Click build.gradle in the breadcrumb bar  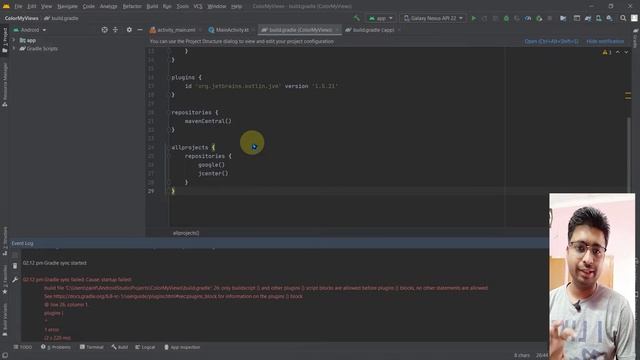62,18
